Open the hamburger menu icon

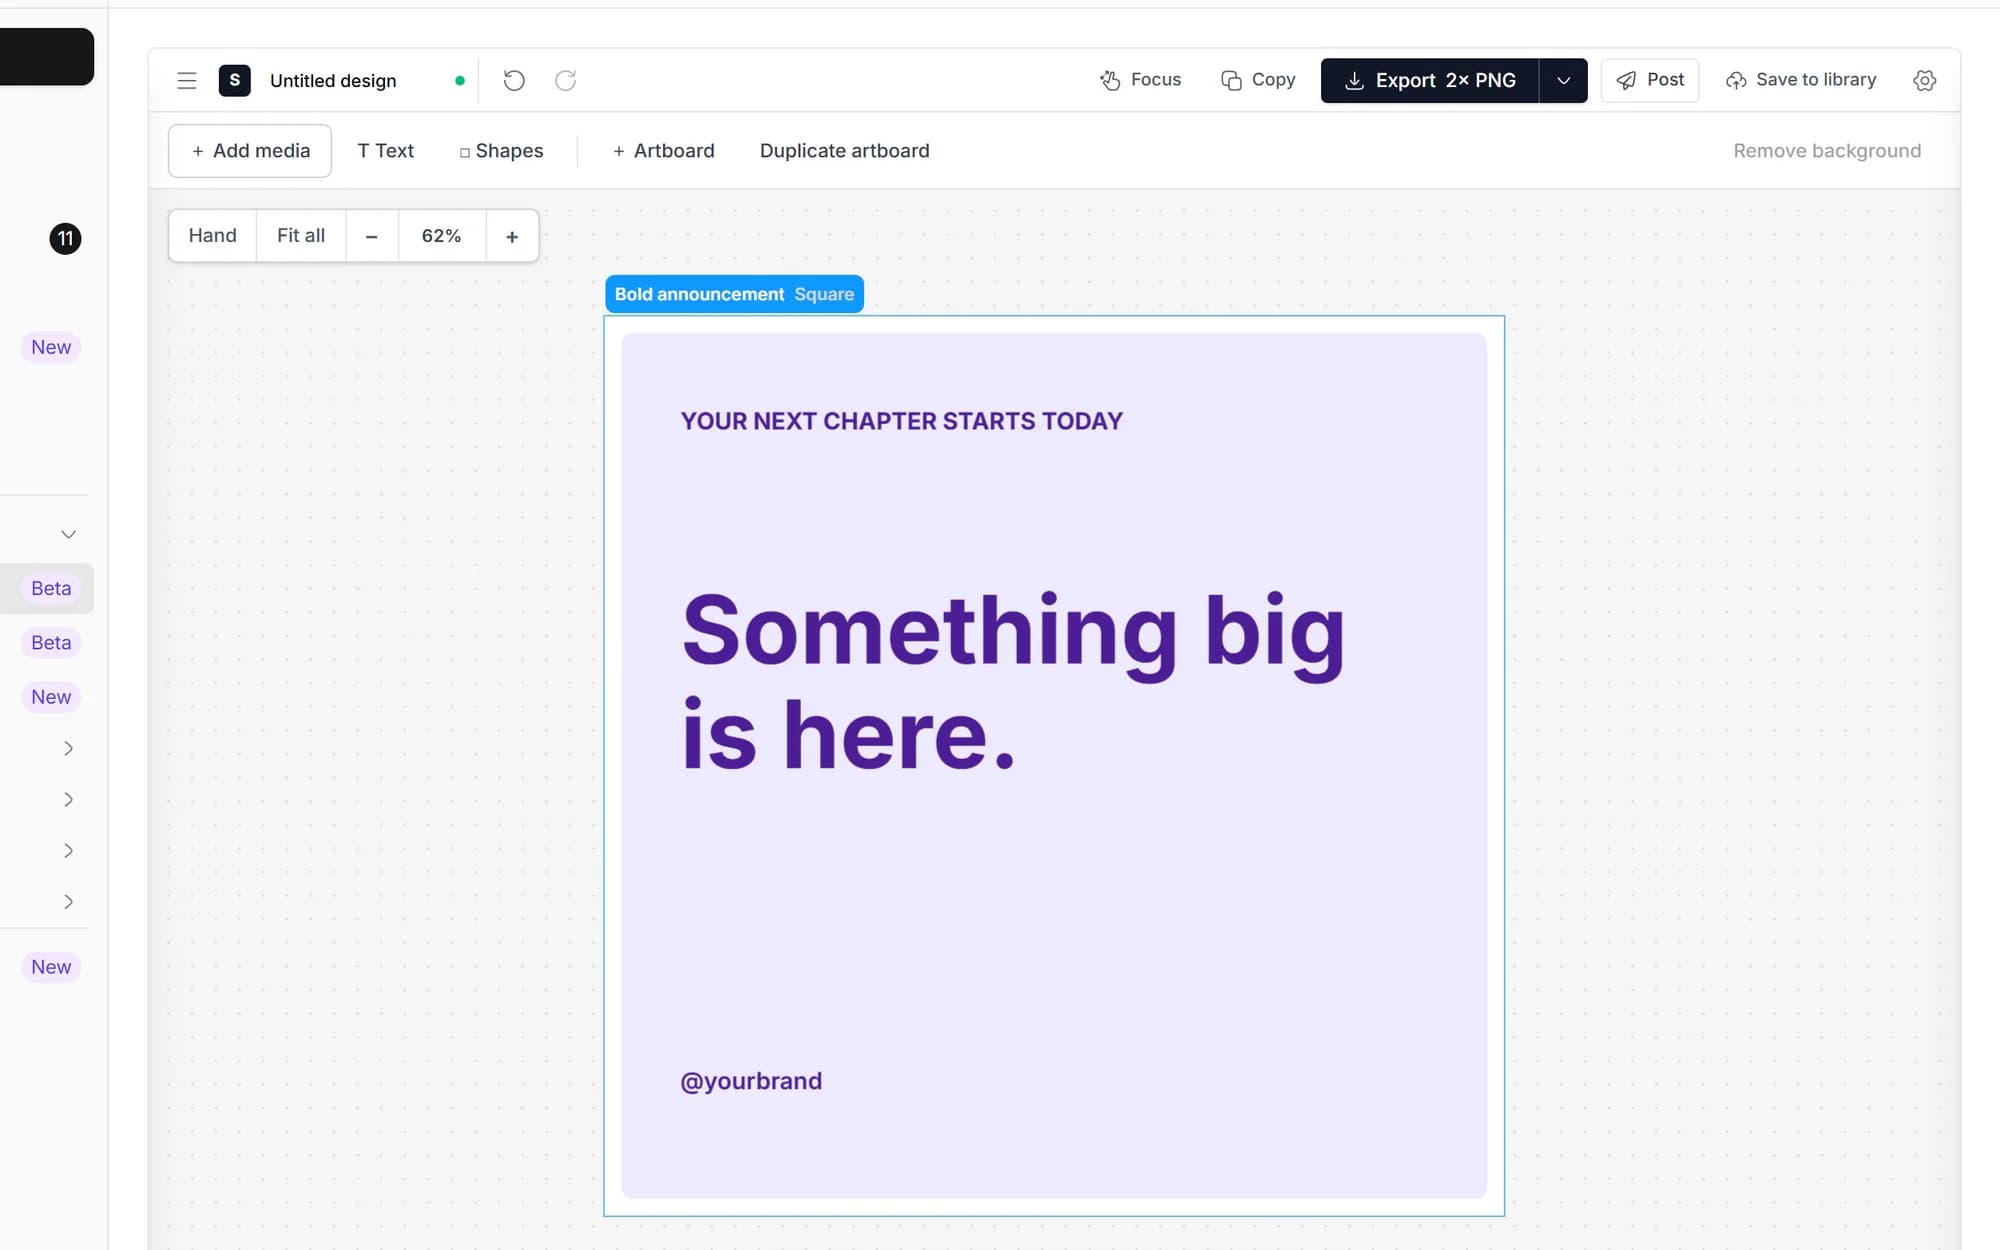click(x=186, y=81)
